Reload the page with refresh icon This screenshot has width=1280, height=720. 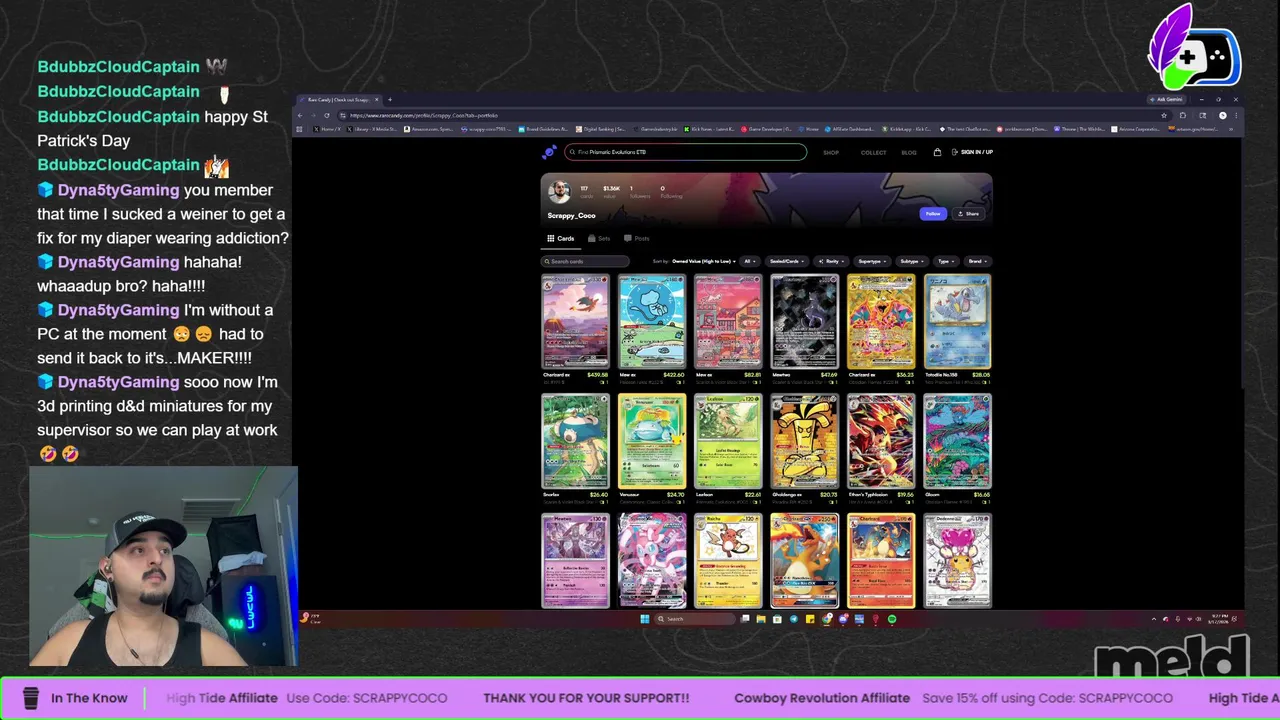(326, 115)
